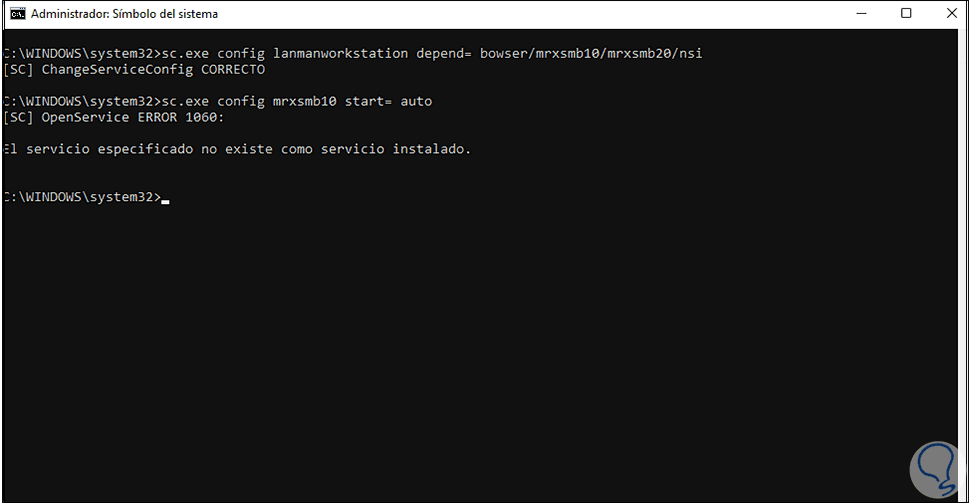This screenshot has height=503, width=972.
Task: Click the OpenService ERROR 1060 line
Action: pos(115,117)
